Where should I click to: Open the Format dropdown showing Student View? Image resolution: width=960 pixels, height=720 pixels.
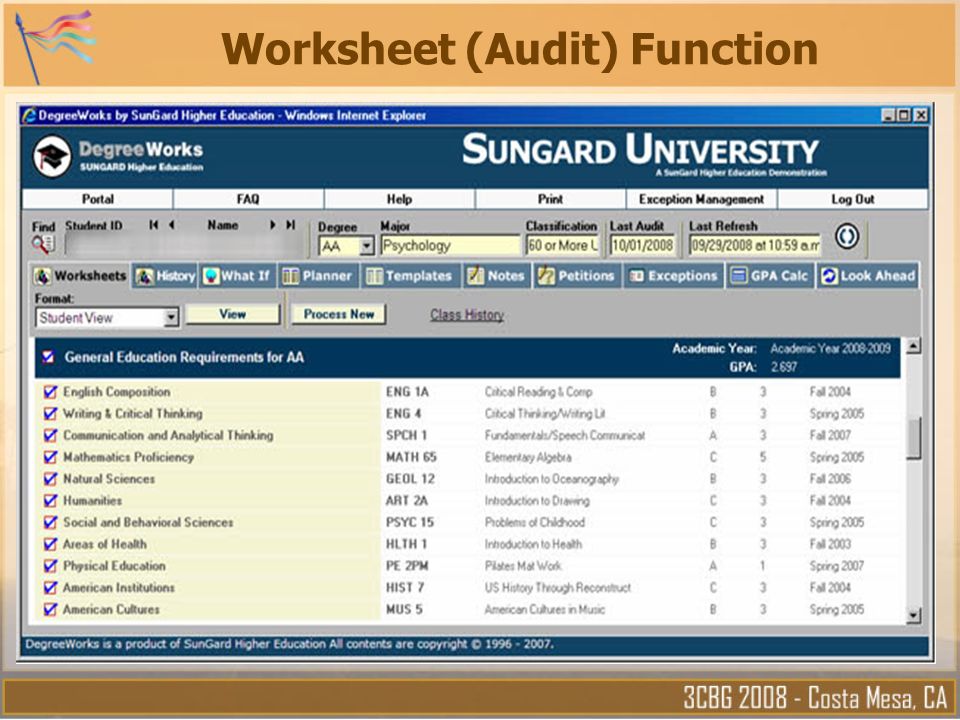107,318
